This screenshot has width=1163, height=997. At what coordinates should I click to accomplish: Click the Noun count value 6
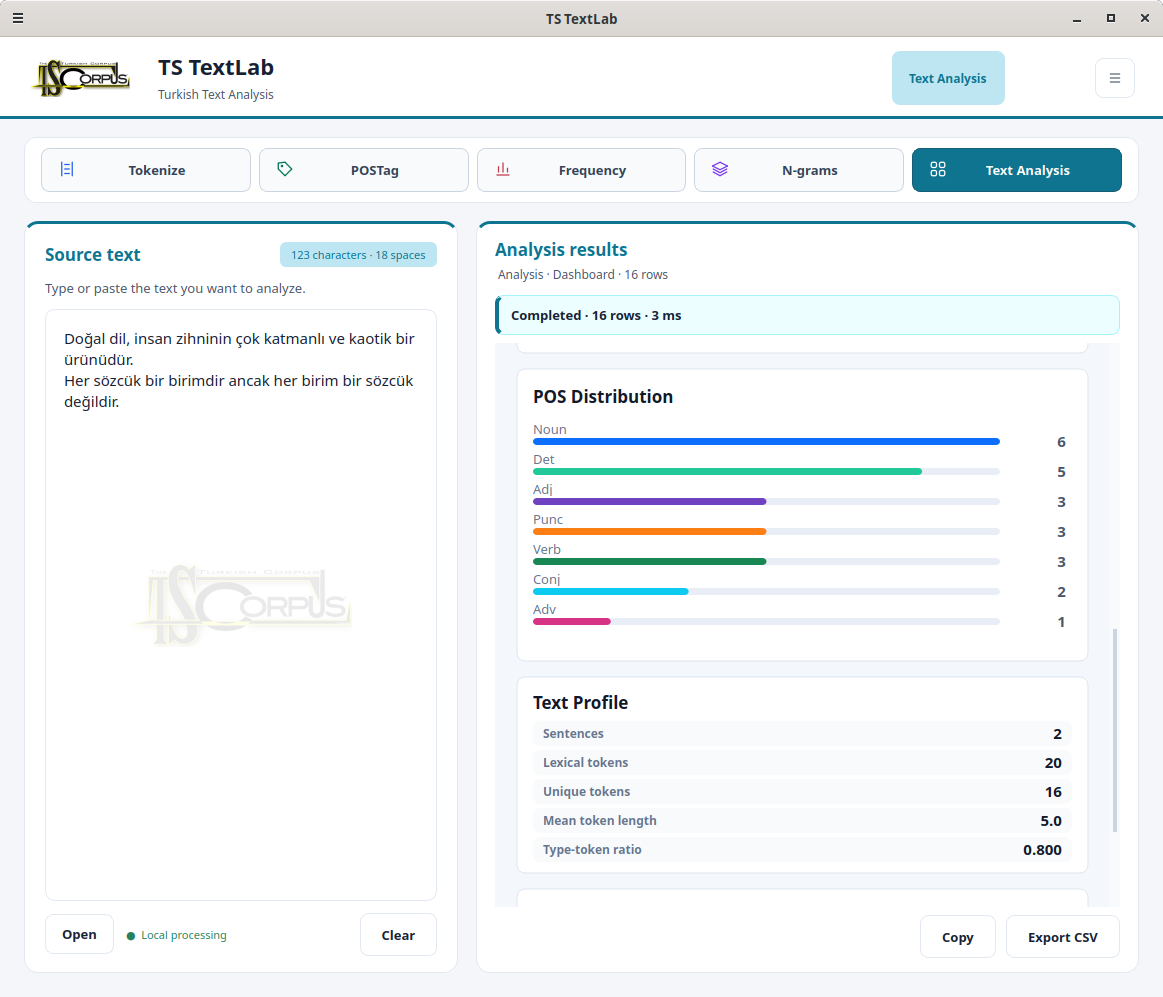[1061, 442]
